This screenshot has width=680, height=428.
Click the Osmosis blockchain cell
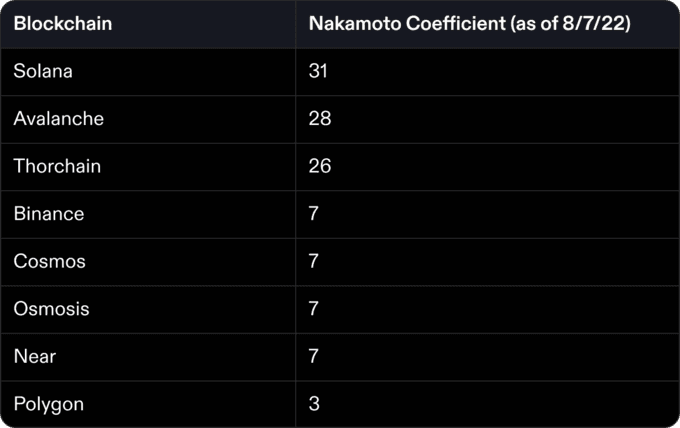point(52,309)
